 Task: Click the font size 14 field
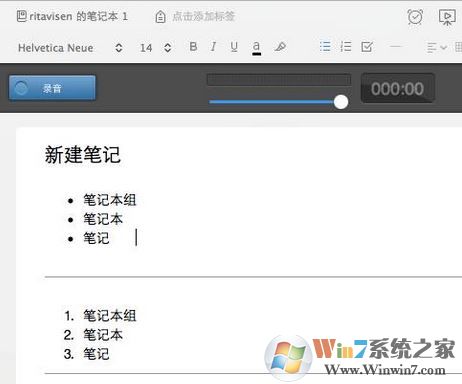point(146,48)
